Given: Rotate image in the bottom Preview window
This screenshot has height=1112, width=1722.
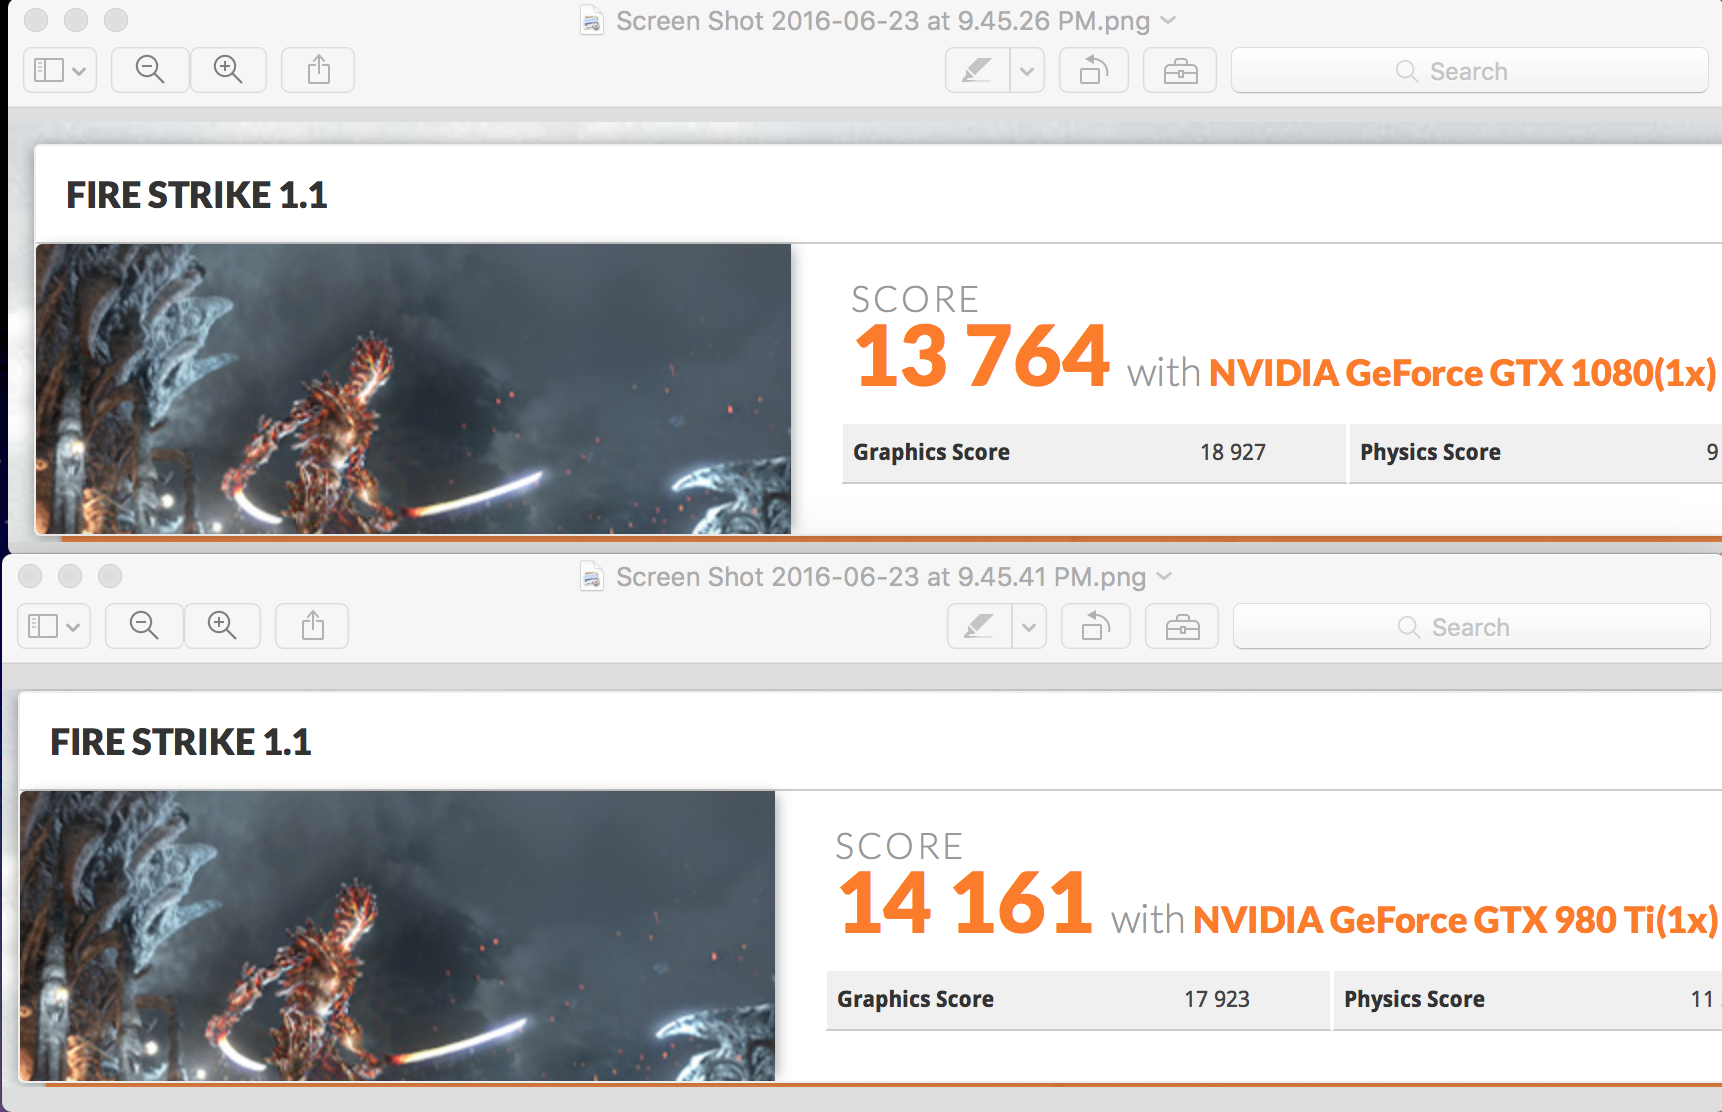Looking at the screenshot, I should pyautogui.click(x=1096, y=627).
